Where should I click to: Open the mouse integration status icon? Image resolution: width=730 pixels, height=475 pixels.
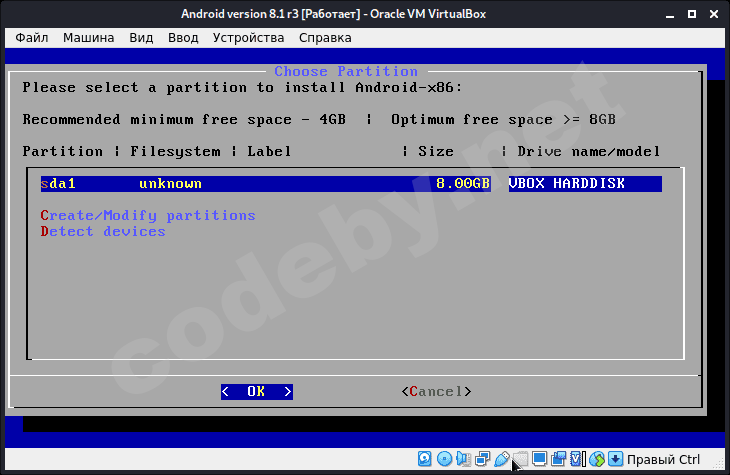pos(596,459)
